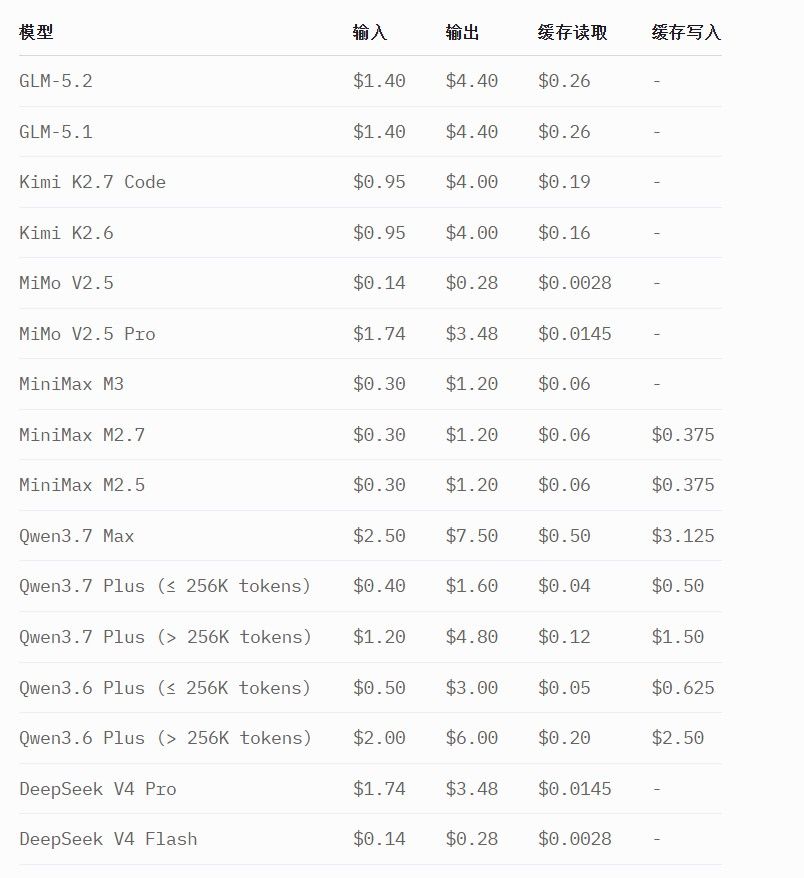Click the Qwen3.7 Max input price $2.50
Screen dimensions: 804x878
click(x=379, y=536)
